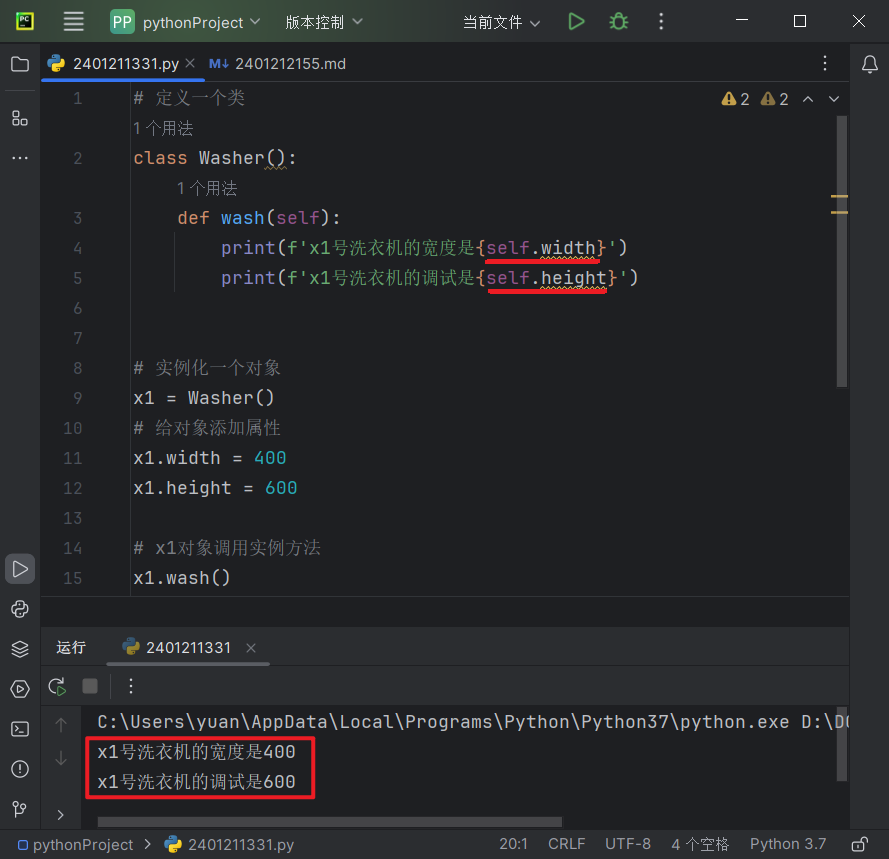Click the x1.height = 600 line
Viewport: 889px width, 859px height.
[x=215, y=488]
